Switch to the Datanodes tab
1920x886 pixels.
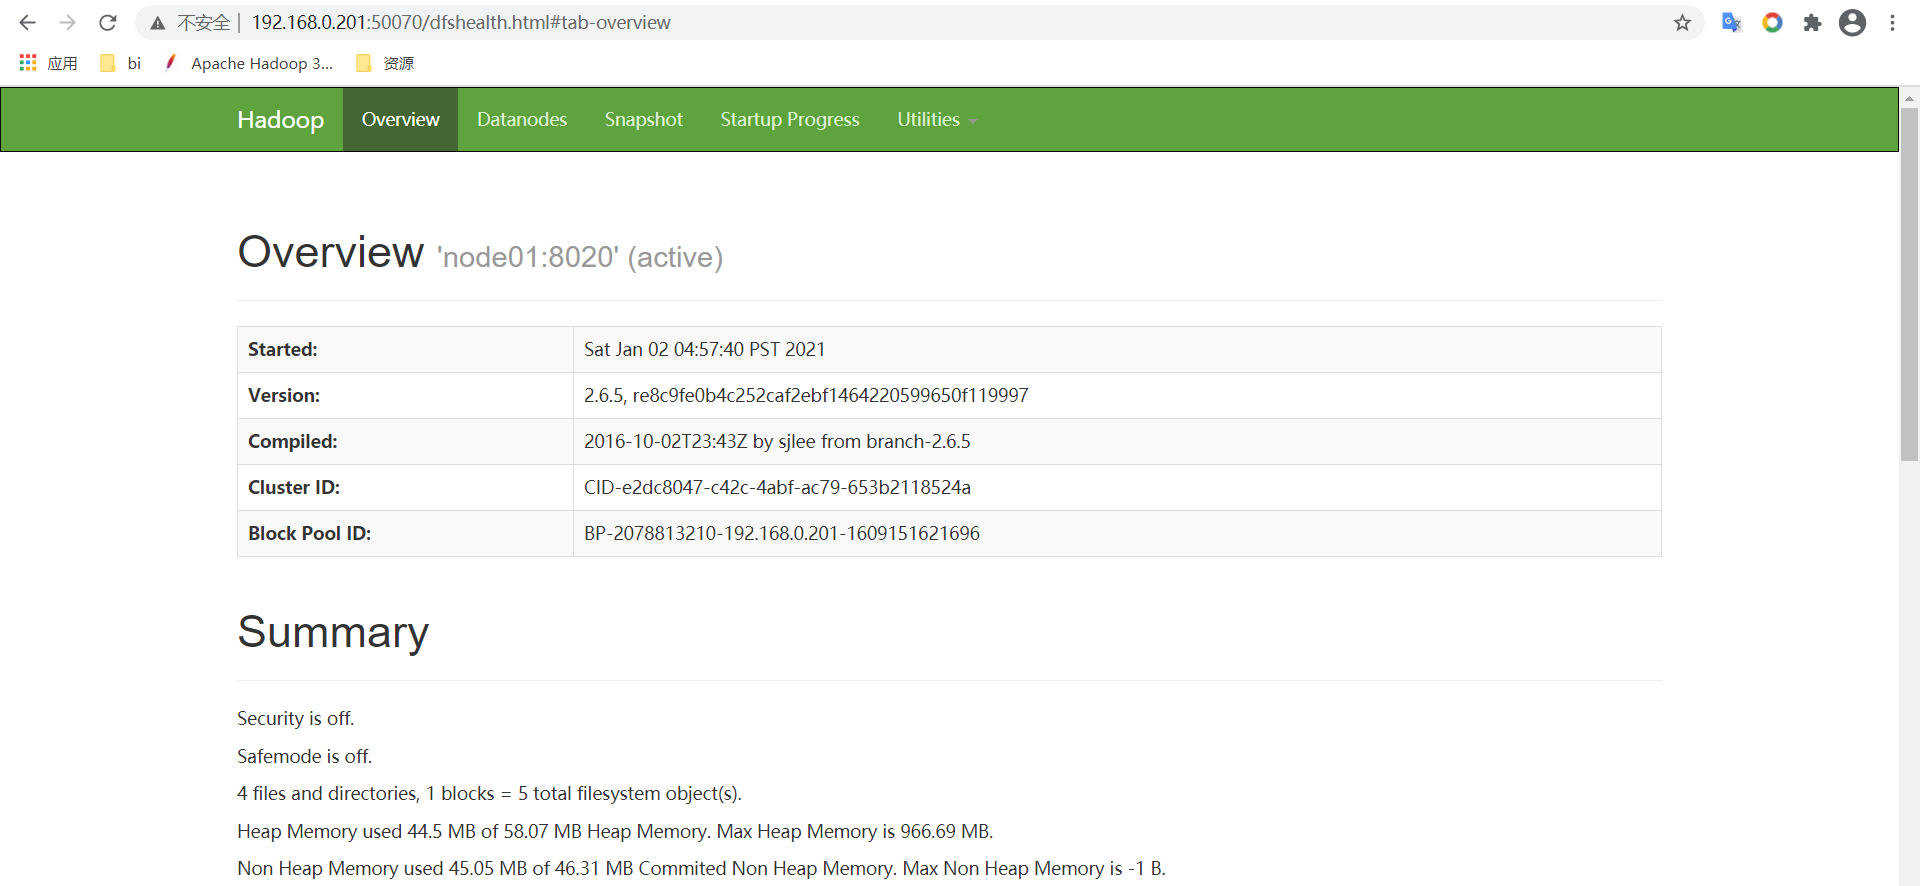(x=522, y=119)
